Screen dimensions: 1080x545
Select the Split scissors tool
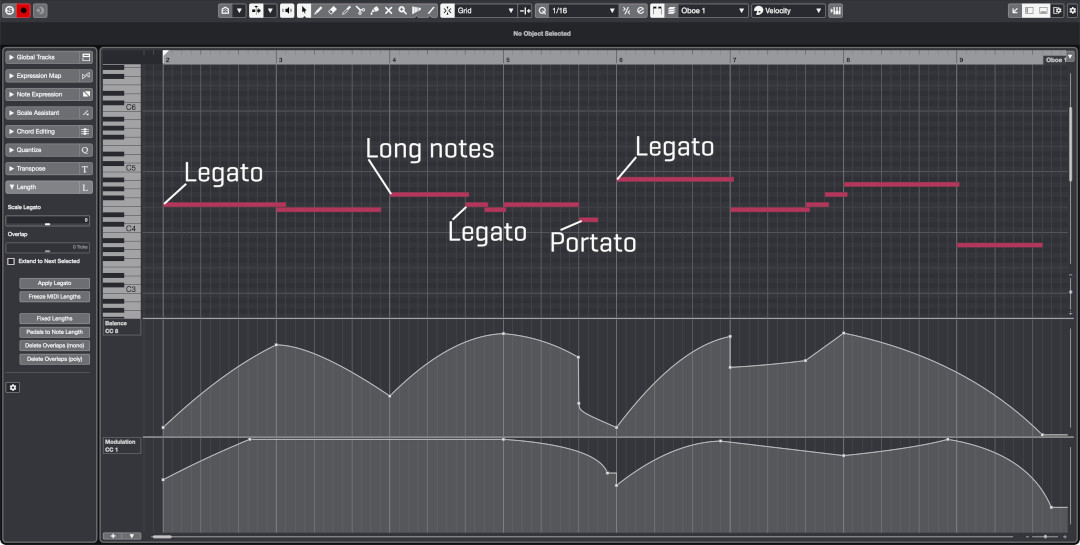pyautogui.click(x=360, y=11)
